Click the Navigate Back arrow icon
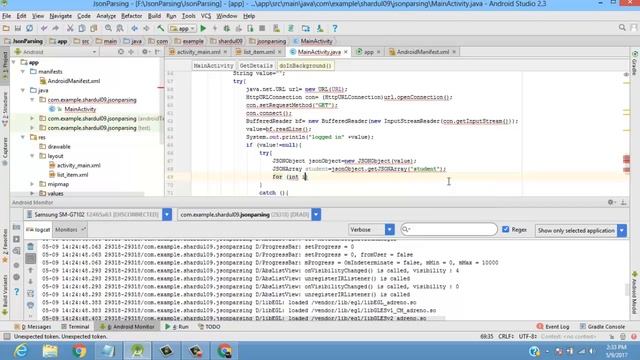Screen dimensions: 640x360 134,28
